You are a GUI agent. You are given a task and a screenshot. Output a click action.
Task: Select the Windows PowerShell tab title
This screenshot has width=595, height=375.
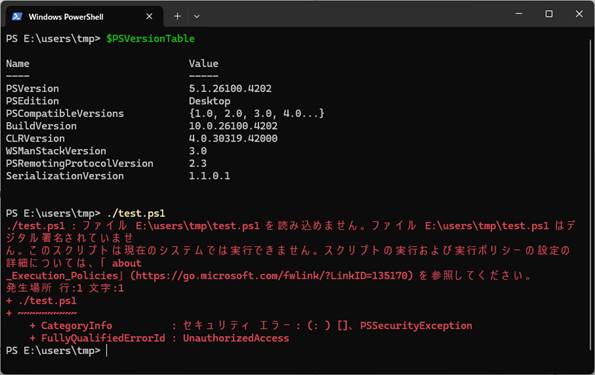pyautogui.click(x=66, y=17)
